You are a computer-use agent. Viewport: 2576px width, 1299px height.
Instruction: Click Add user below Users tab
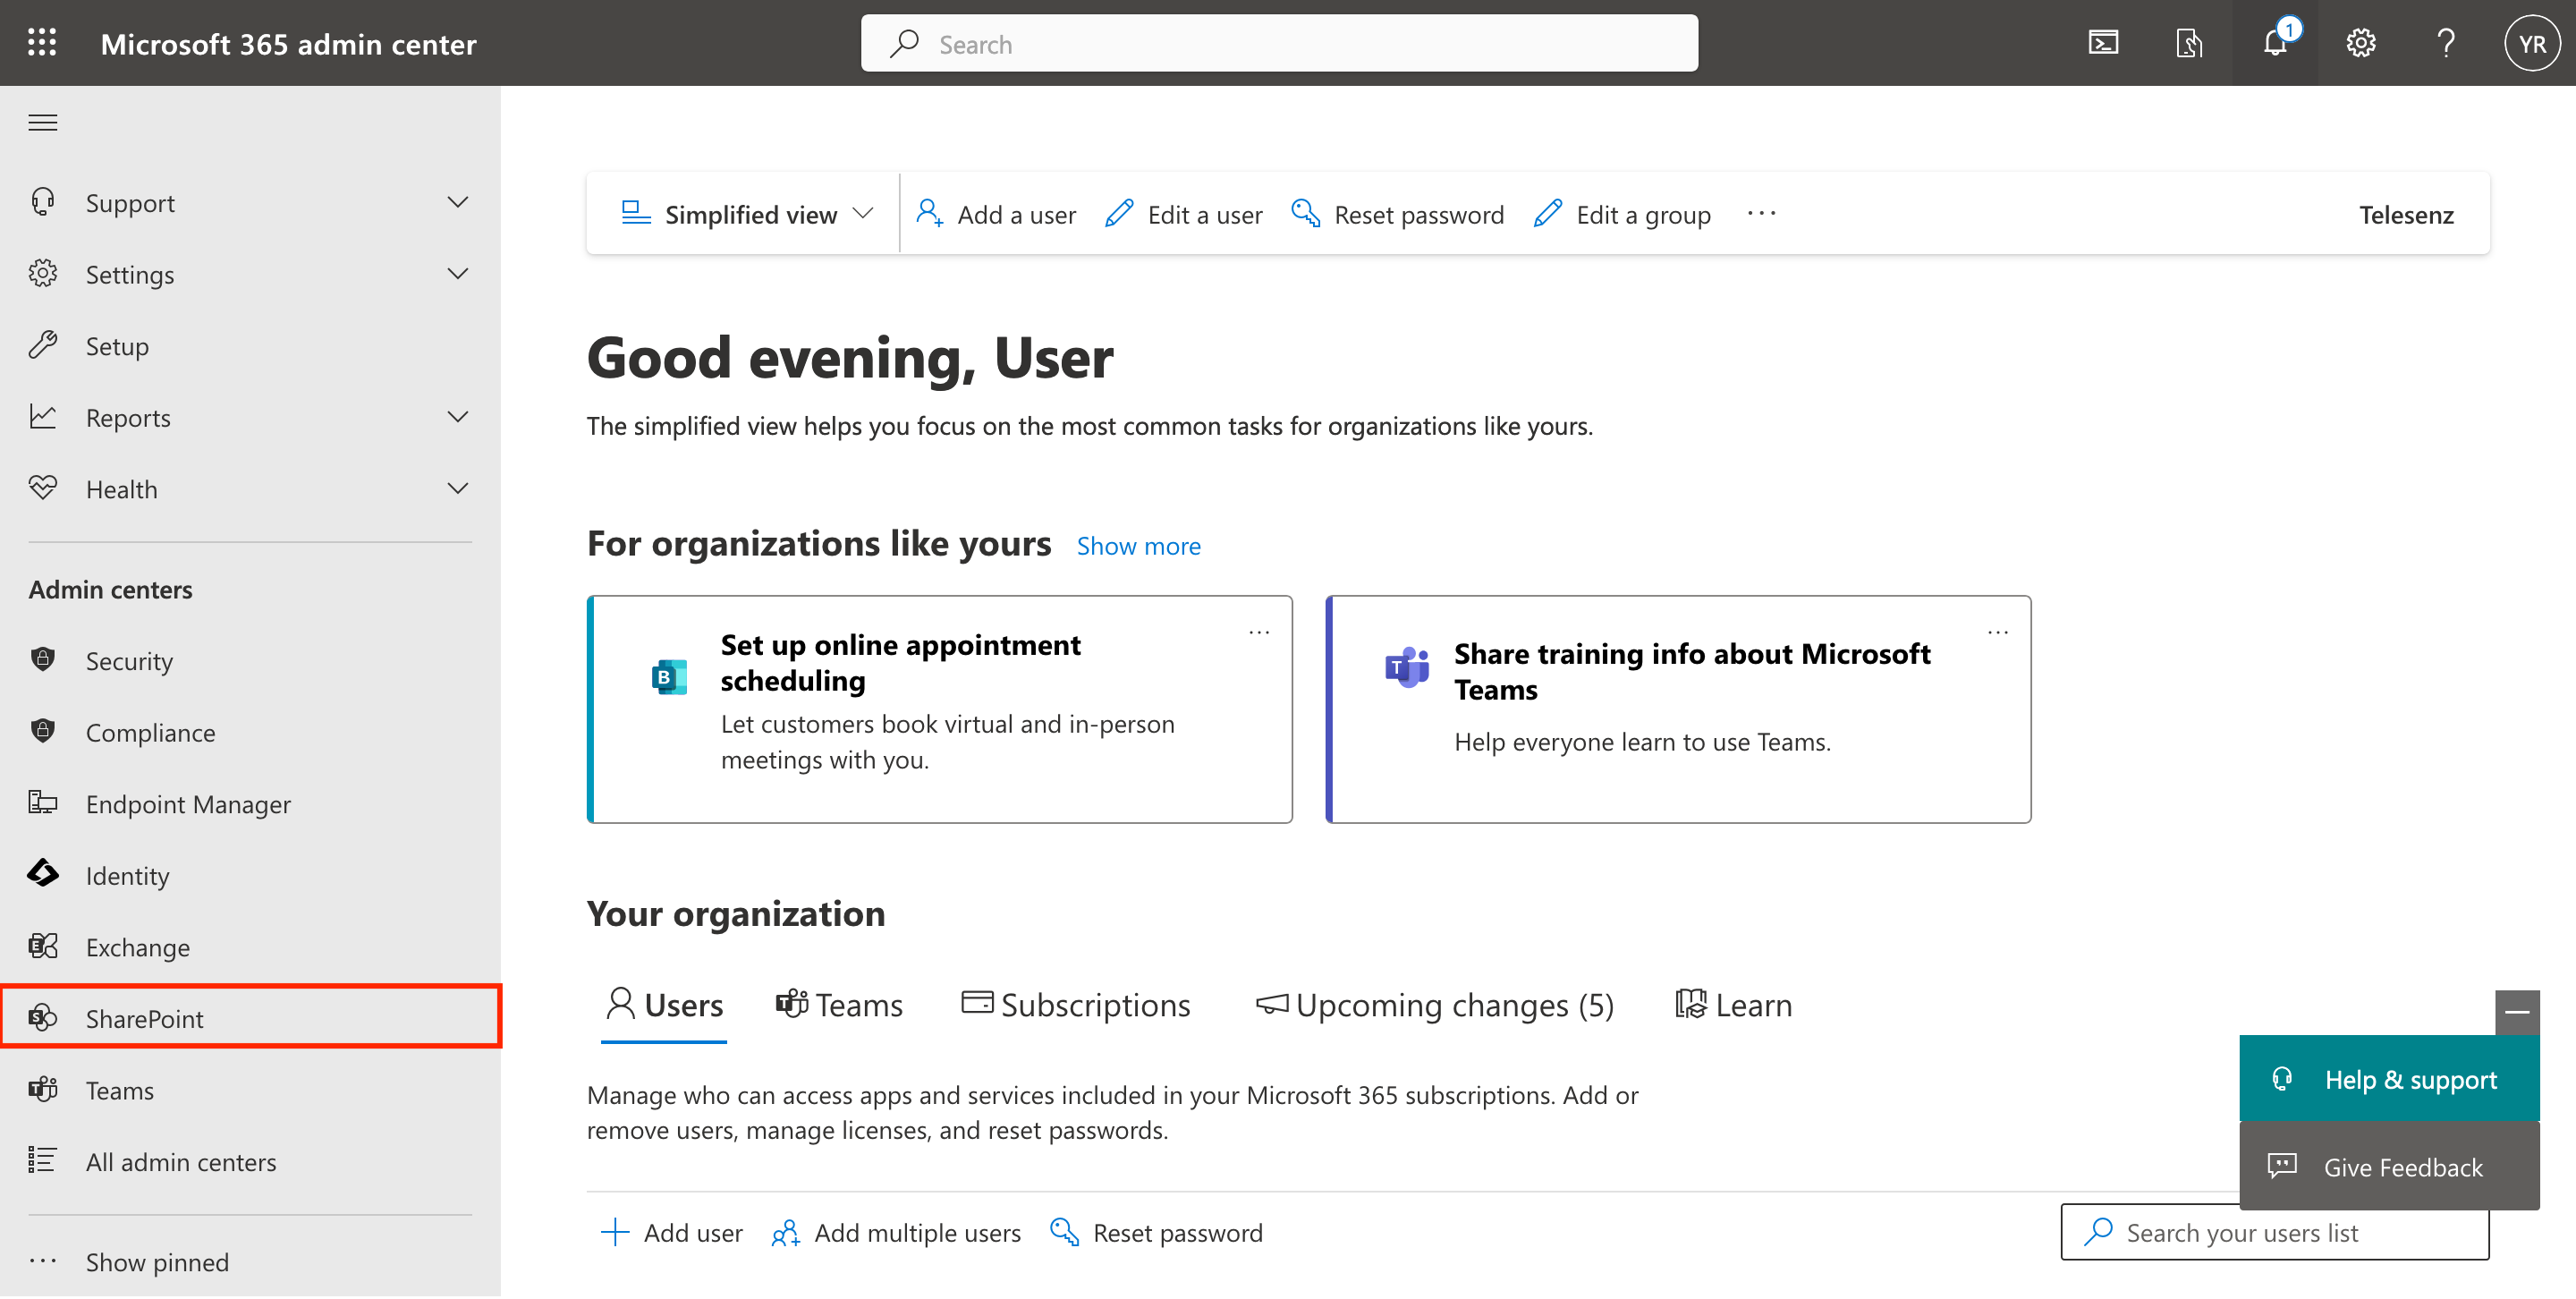(x=671, y=1233)
